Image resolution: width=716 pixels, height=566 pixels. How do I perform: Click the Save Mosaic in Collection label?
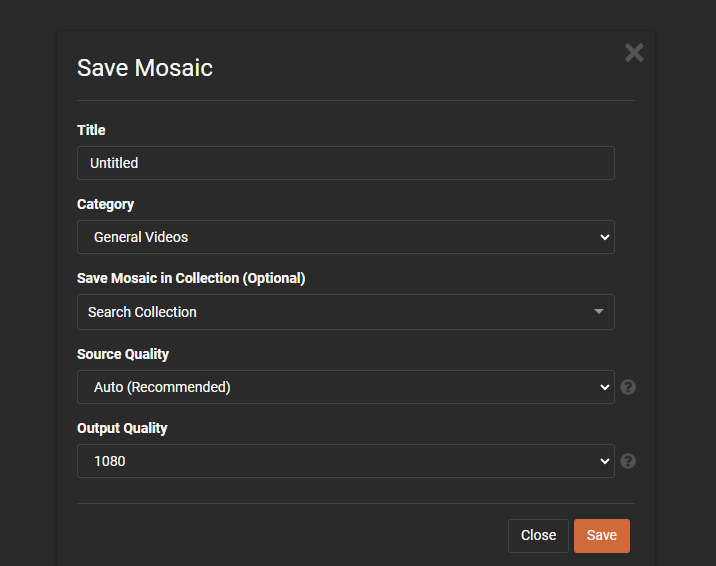pos(191,278)
